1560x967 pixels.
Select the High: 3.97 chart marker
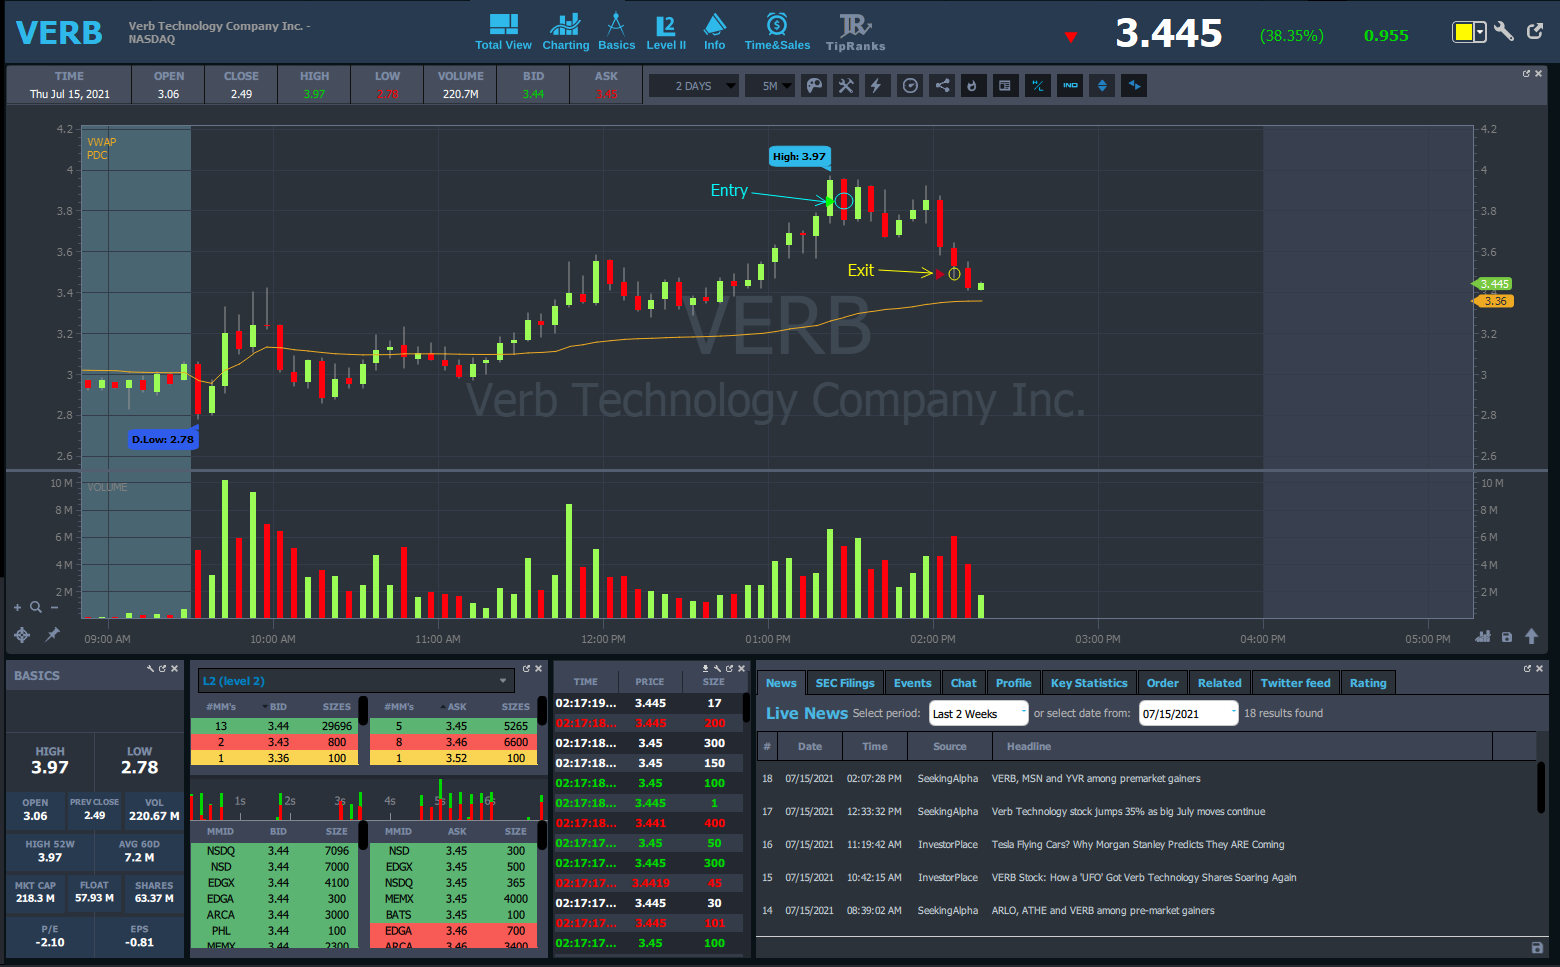pos(800,156)
